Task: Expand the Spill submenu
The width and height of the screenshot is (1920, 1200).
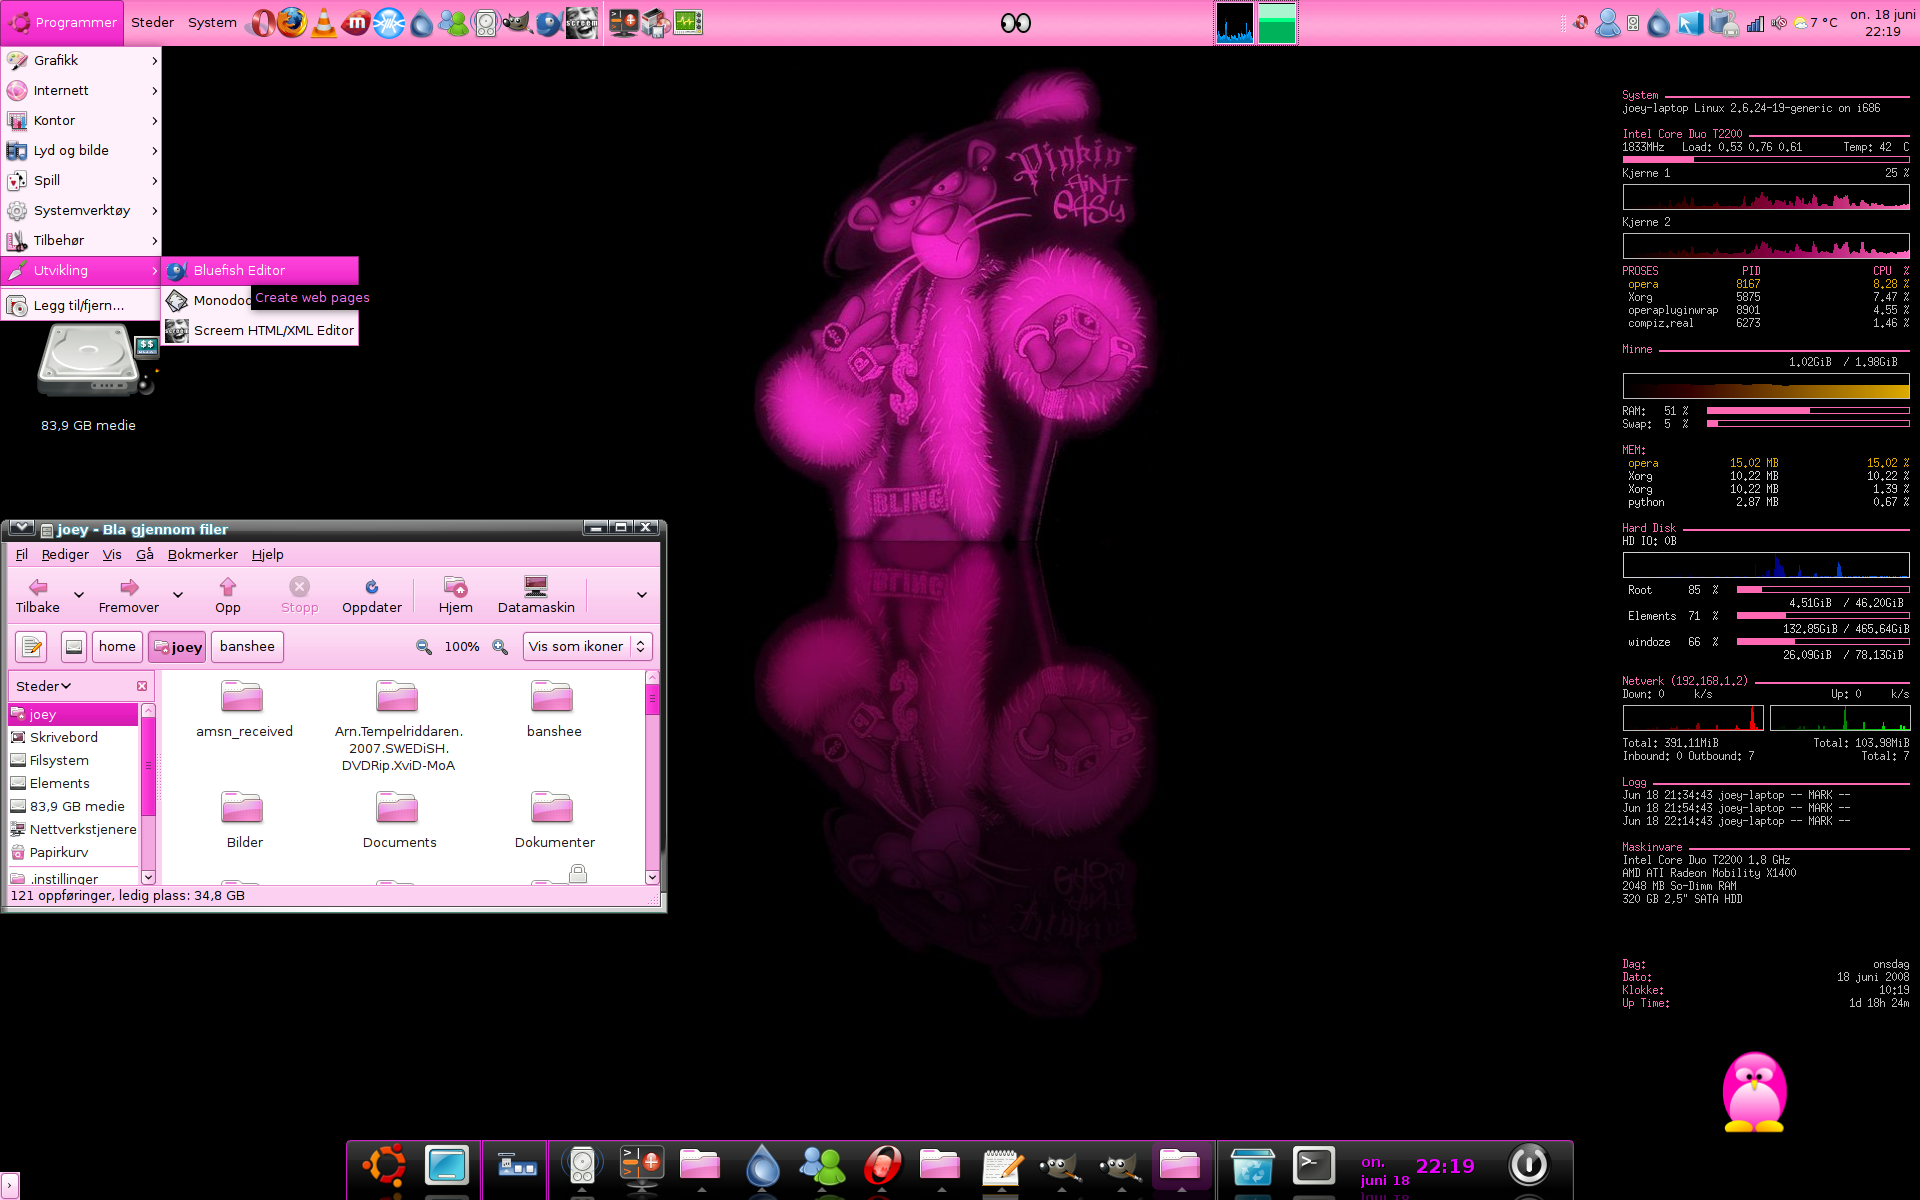Action: tap(82, 180)
